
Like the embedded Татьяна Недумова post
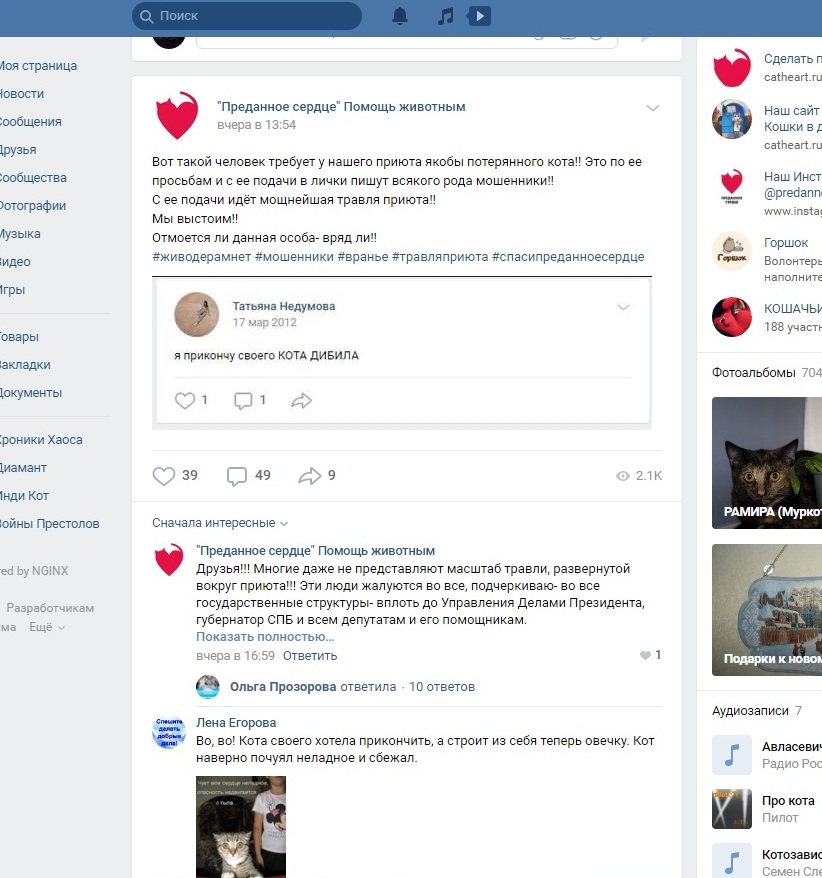(x=185, y=400)
